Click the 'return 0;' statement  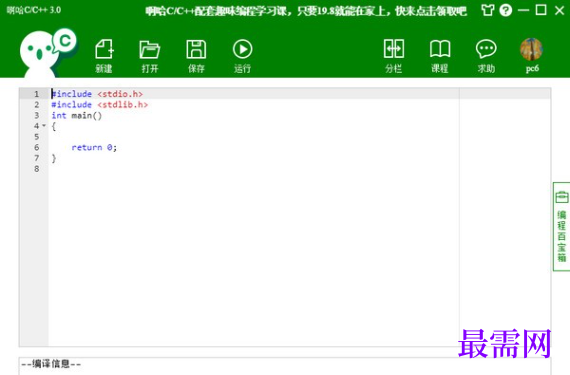point(94,147)
